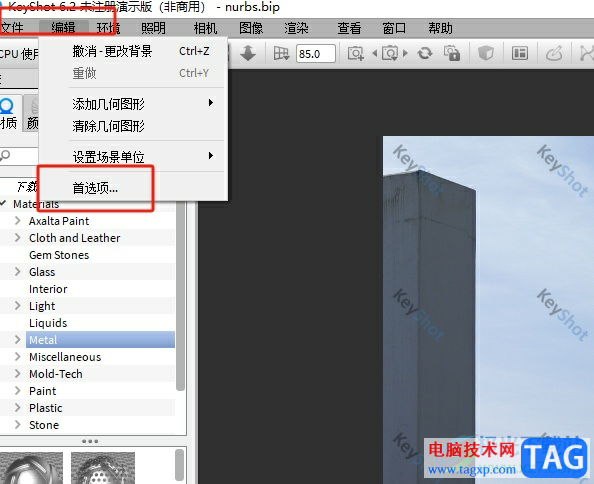Select the dolly camera arrows icon
This screenshot has height=484, width=594.
pyautogui.click(x=248, y=53)
